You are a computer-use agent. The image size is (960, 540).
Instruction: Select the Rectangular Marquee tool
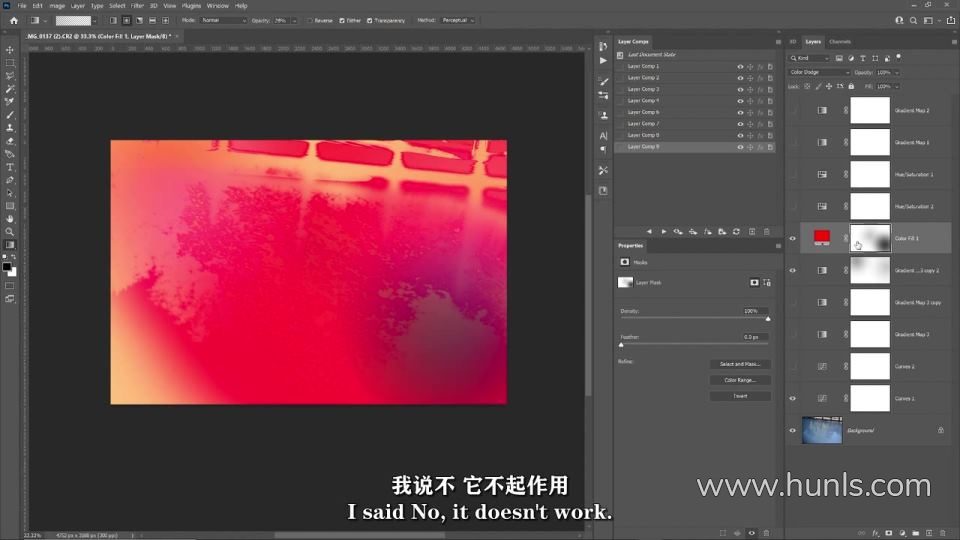pos(10,63)
